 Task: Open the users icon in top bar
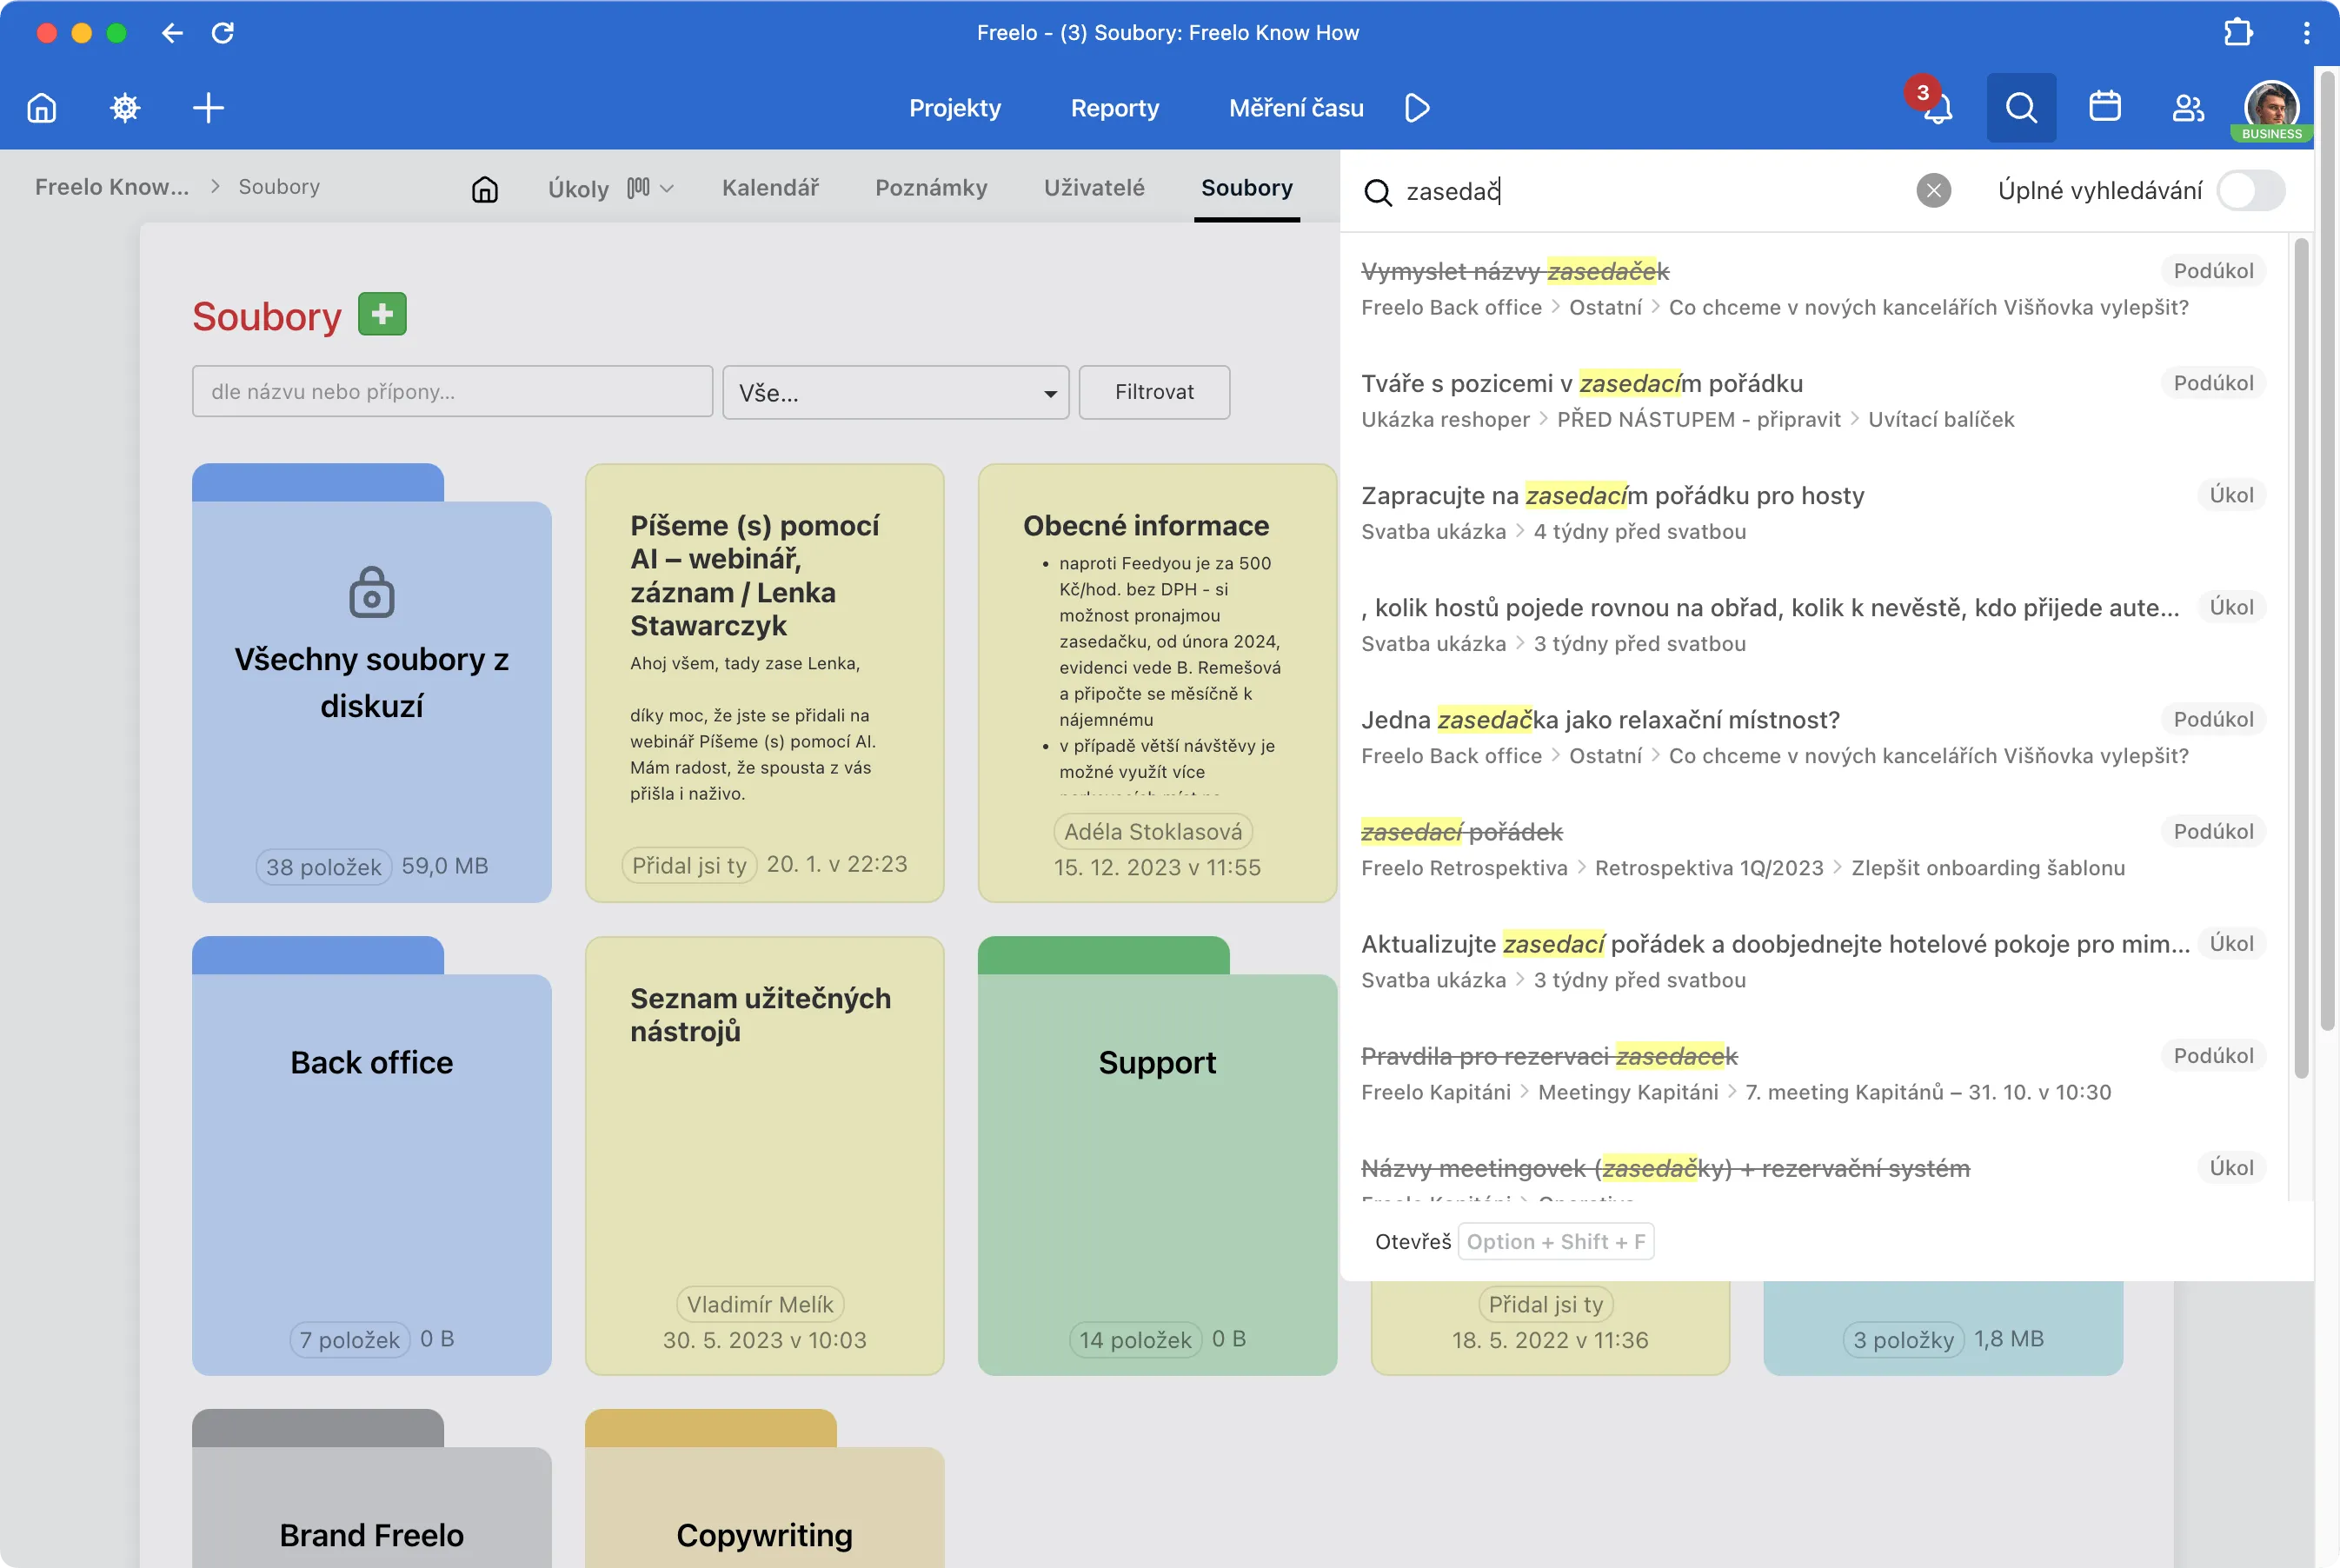(2188, 107)
